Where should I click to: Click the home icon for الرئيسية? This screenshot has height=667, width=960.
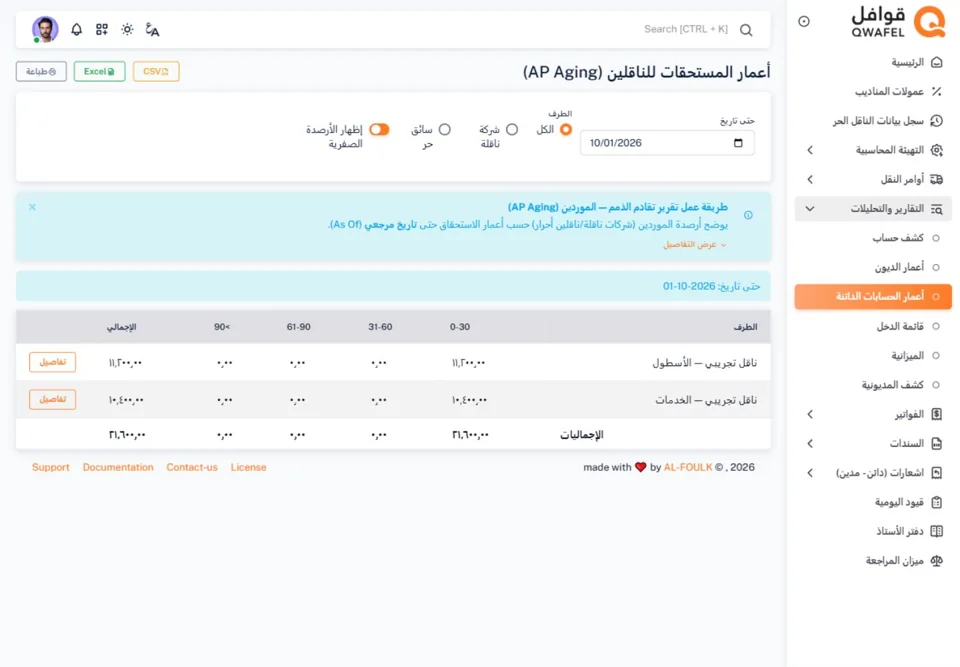tap(936, 62)
